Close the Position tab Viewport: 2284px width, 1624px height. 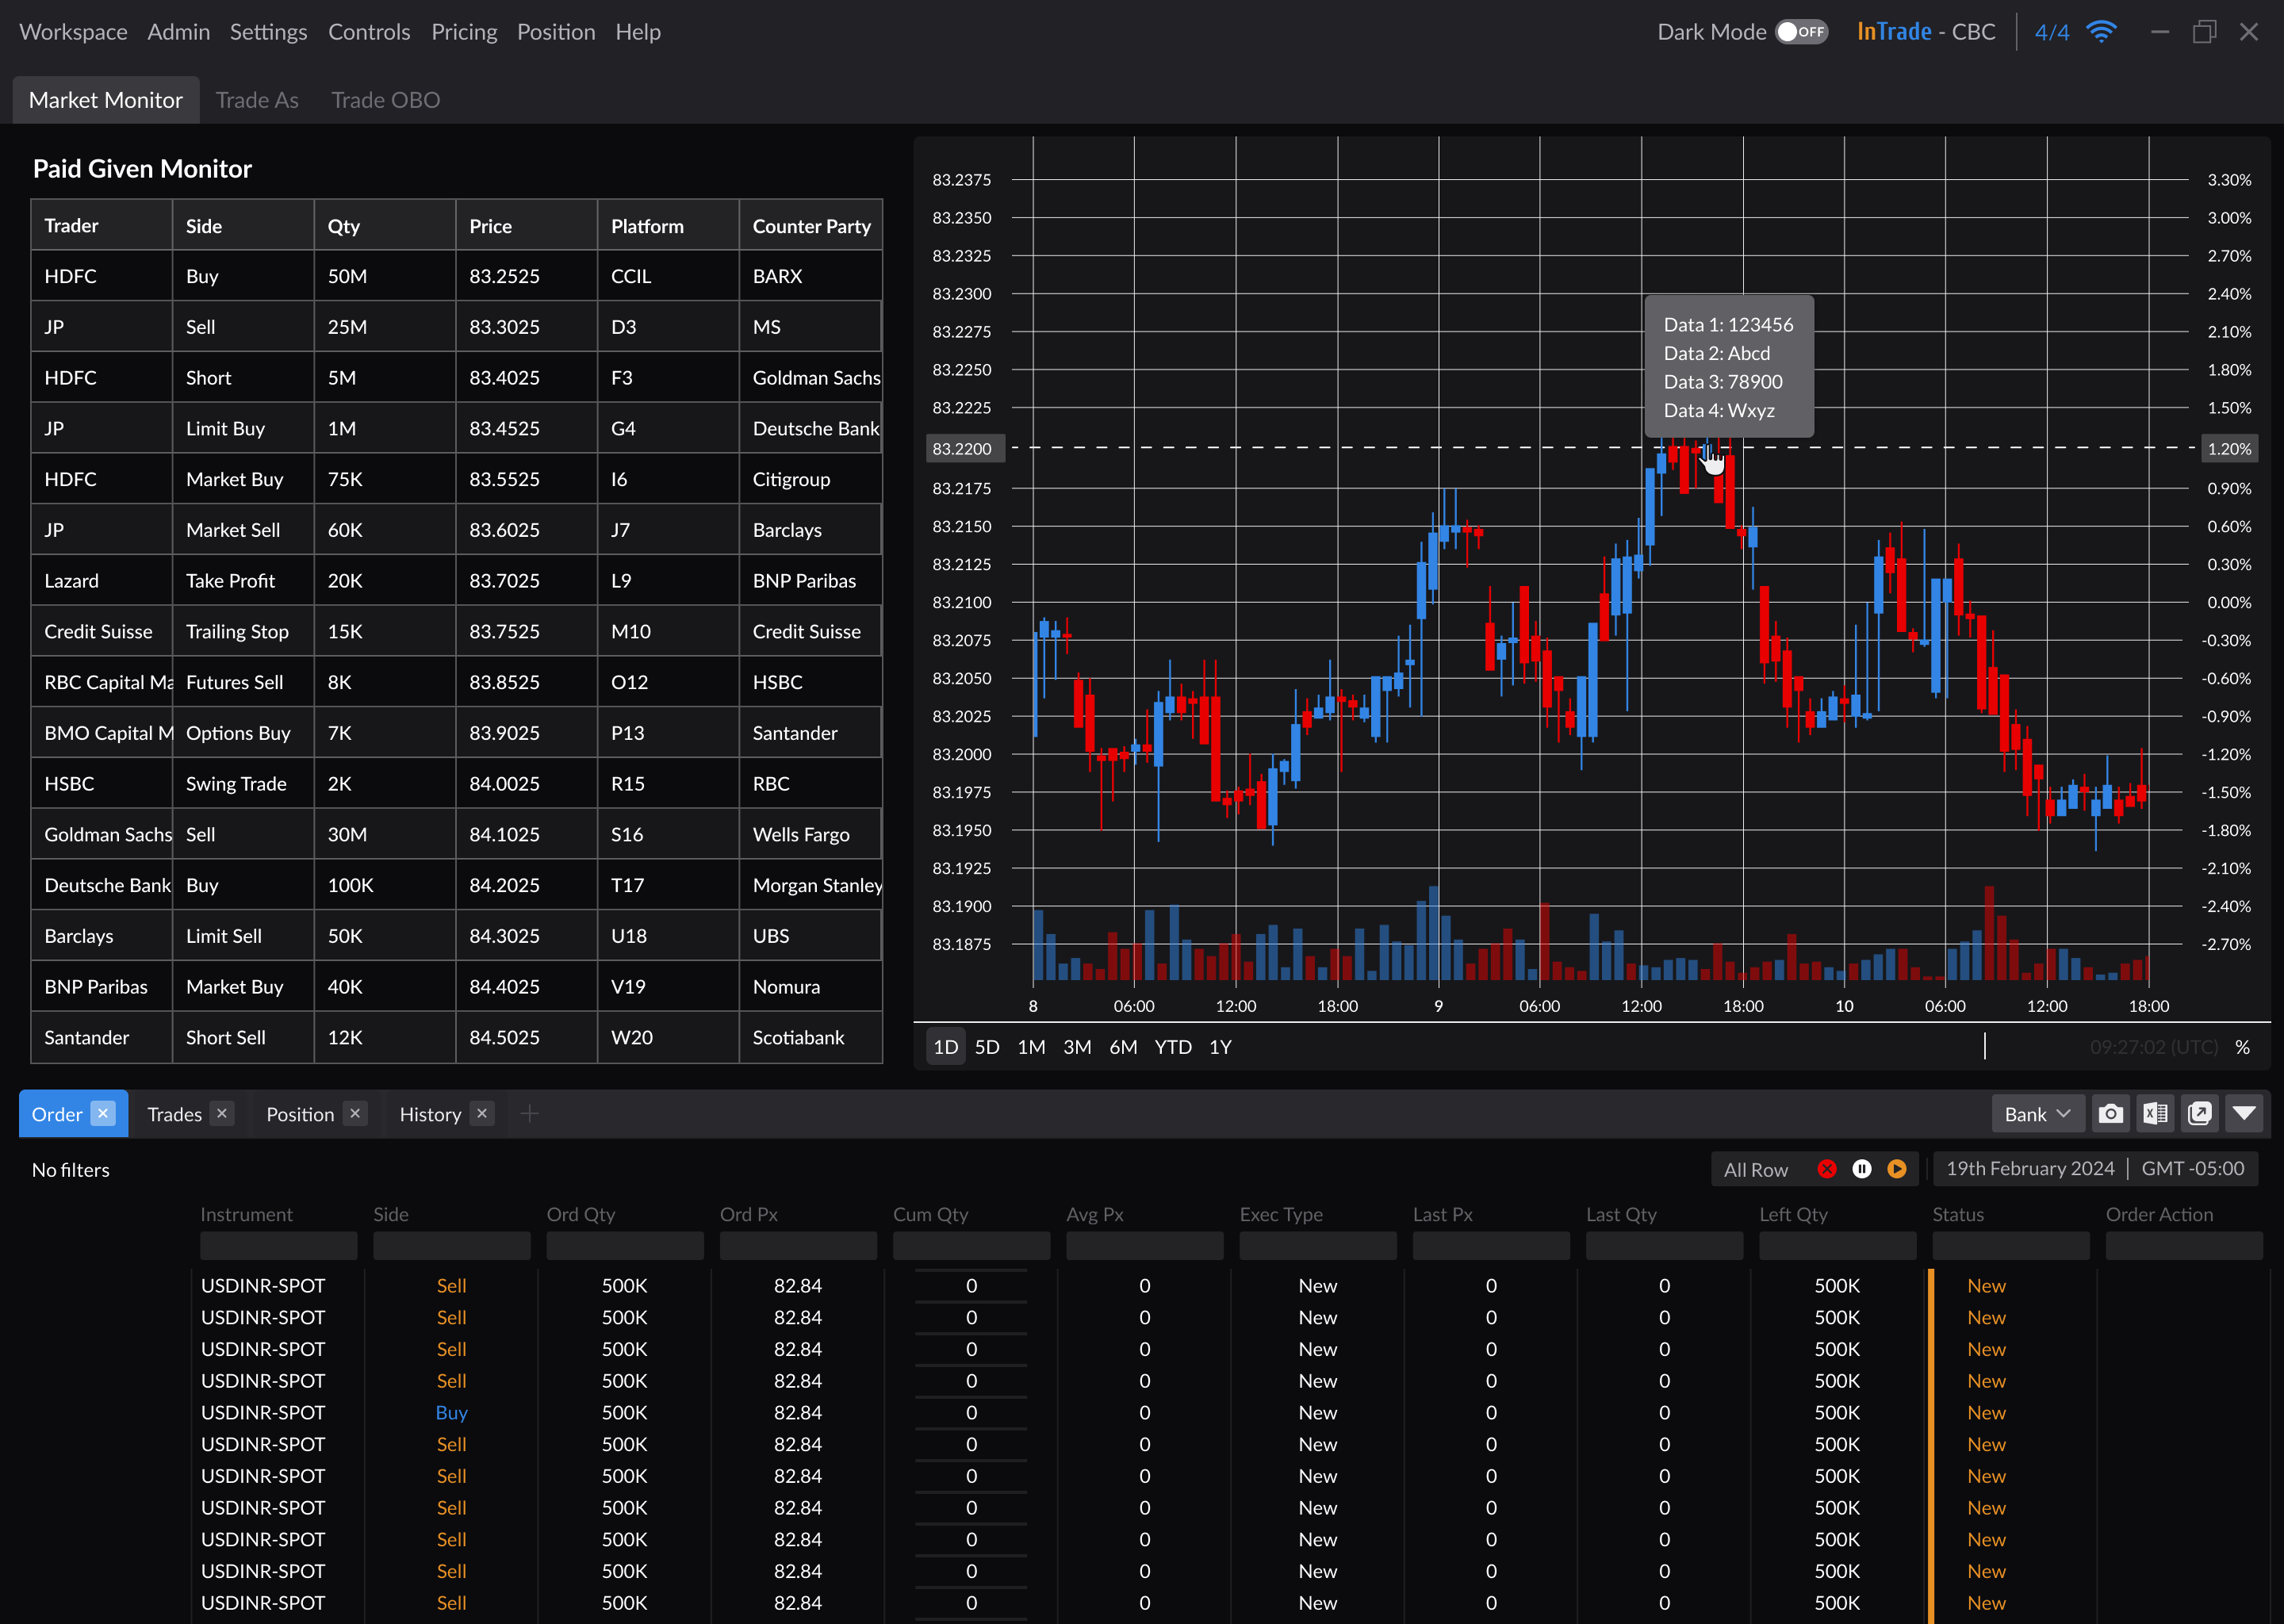[355, 1113]
